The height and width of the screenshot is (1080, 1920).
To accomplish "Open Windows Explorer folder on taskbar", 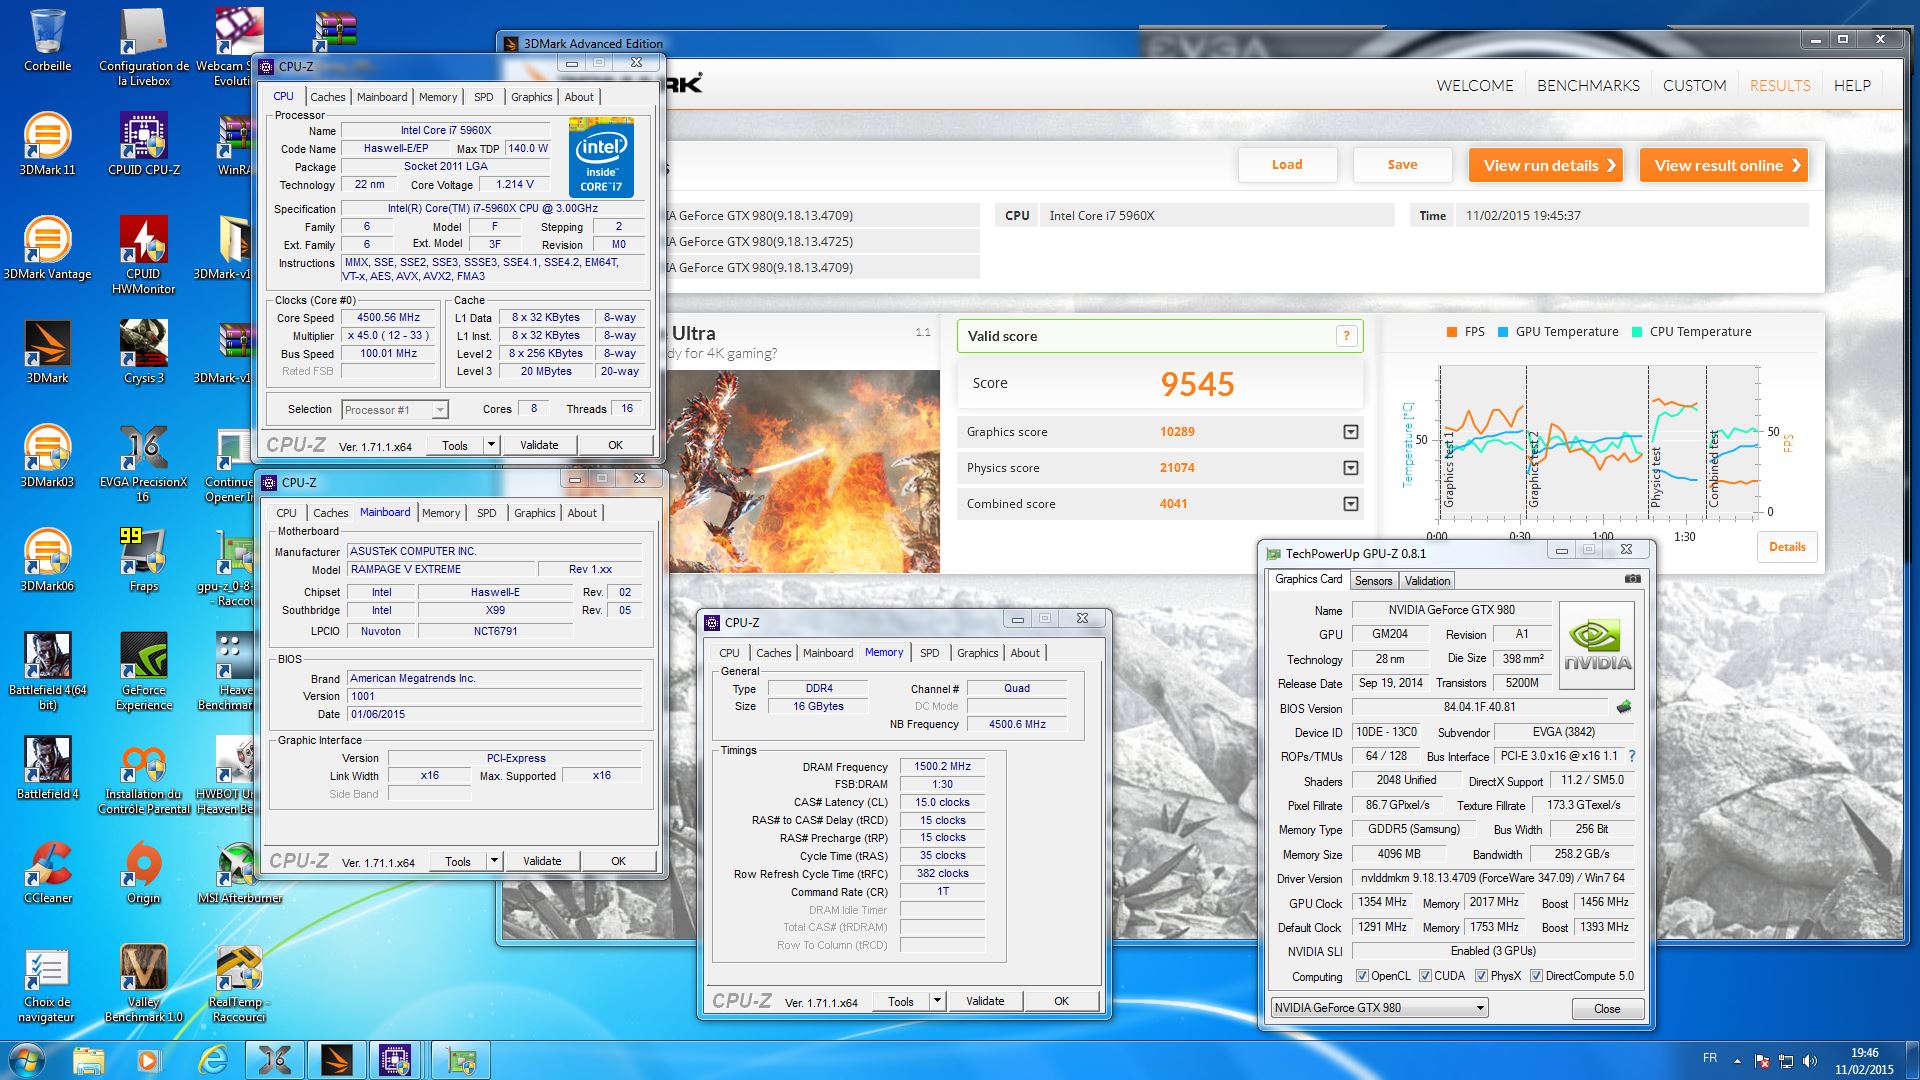I will [88, 1060].
